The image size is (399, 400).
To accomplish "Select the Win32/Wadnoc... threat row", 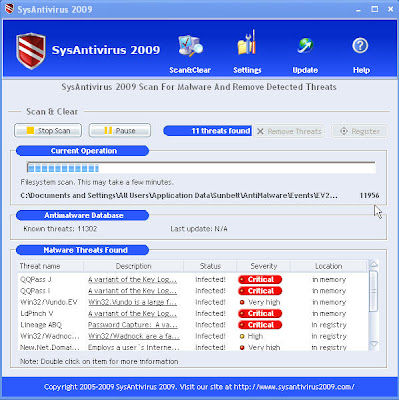I will [193, 336].
